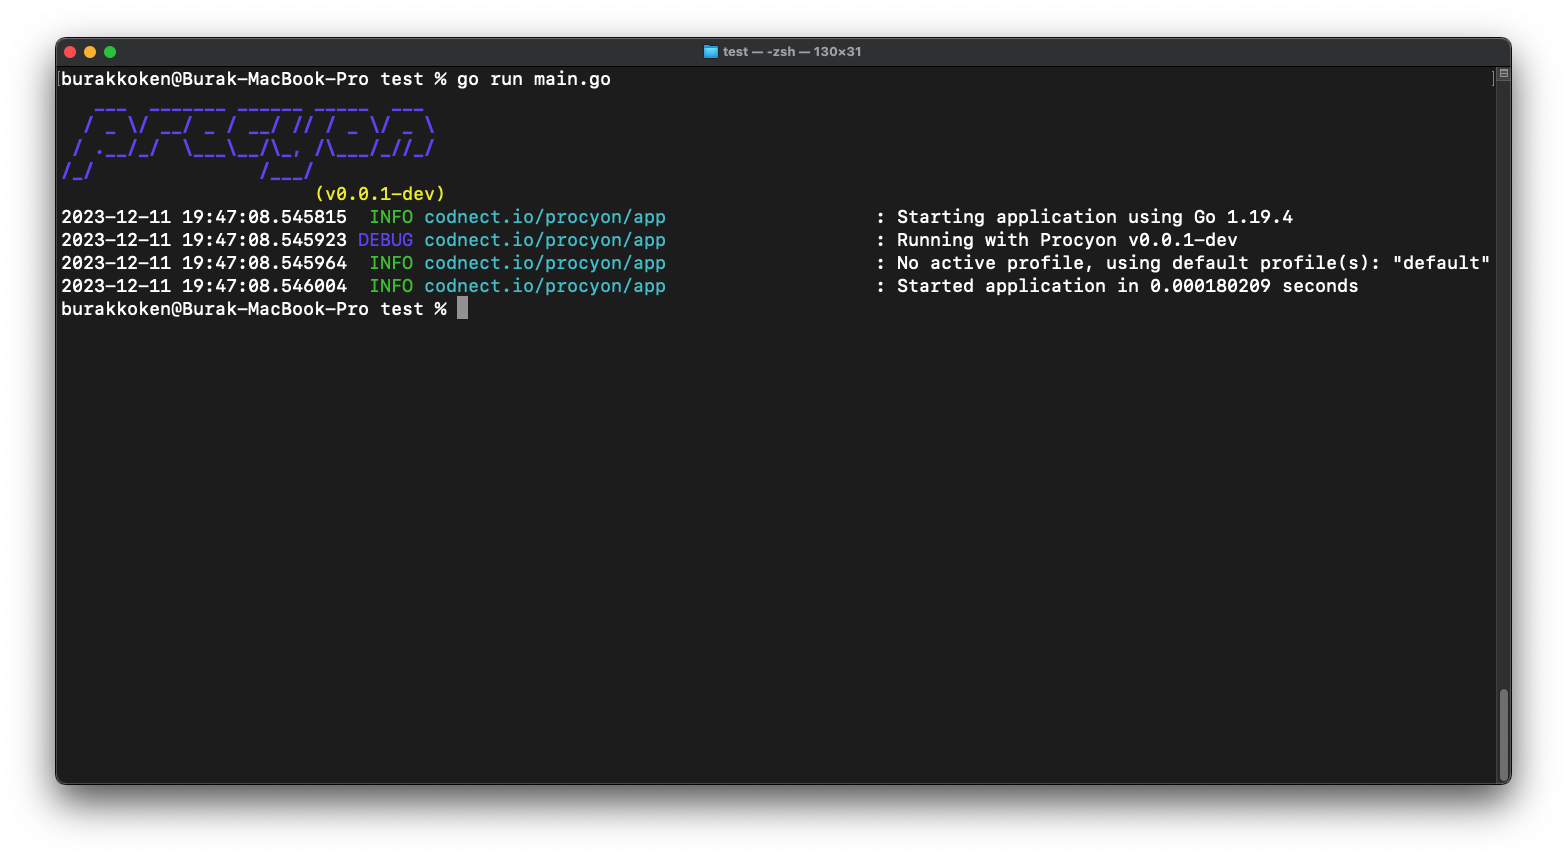This screenshot has height=858, width=1567.
Task: Click the purple DEBUG log level
Action: pyautogui.click(x=385, y=240)
